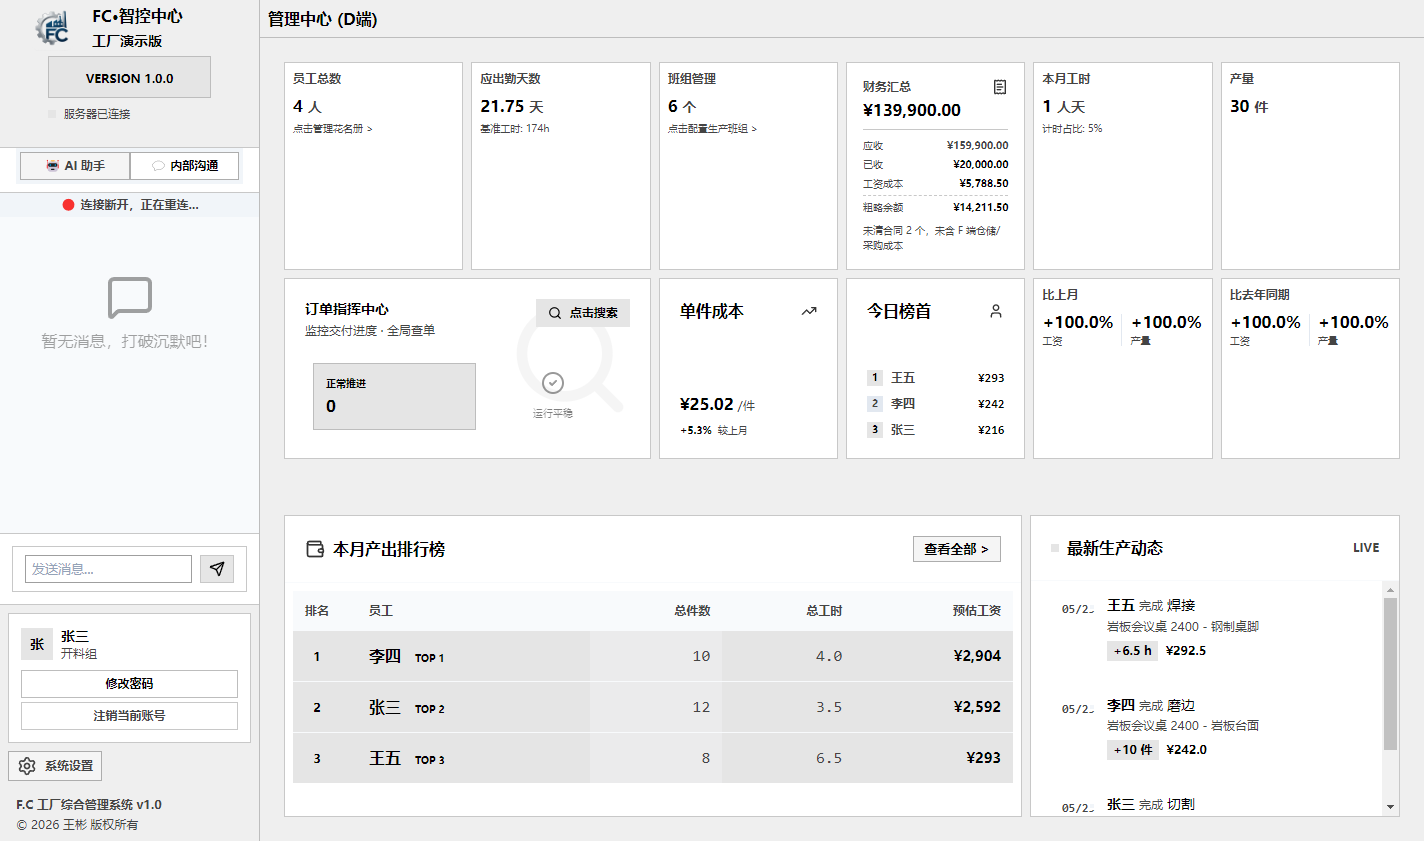
Task: Click the 产量 30 件 card
Action: (1310, 166)
